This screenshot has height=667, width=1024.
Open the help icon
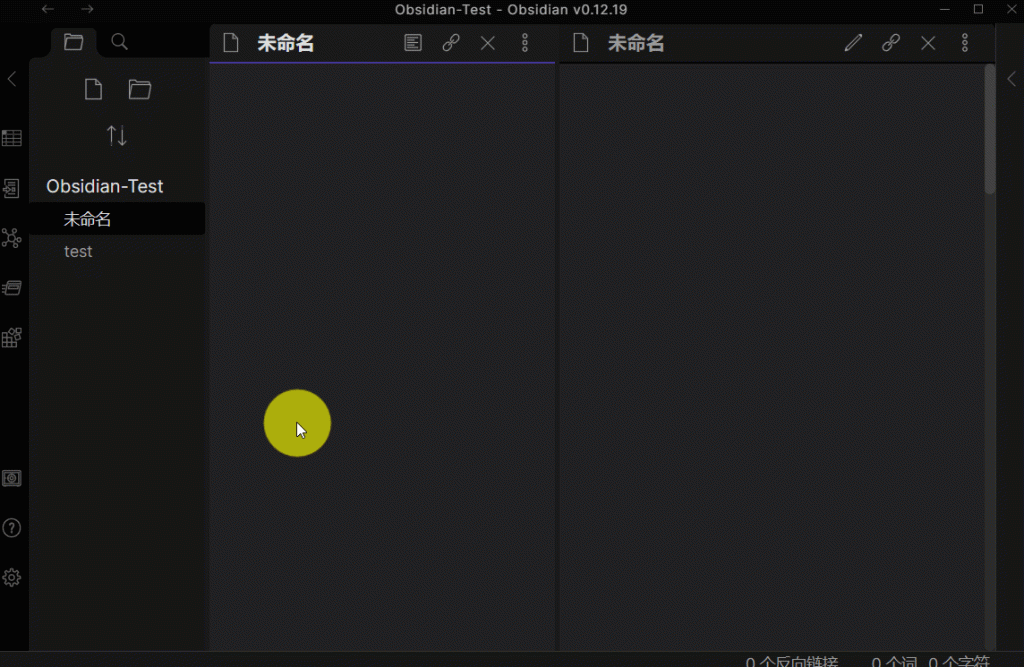[x=12, y=528]
